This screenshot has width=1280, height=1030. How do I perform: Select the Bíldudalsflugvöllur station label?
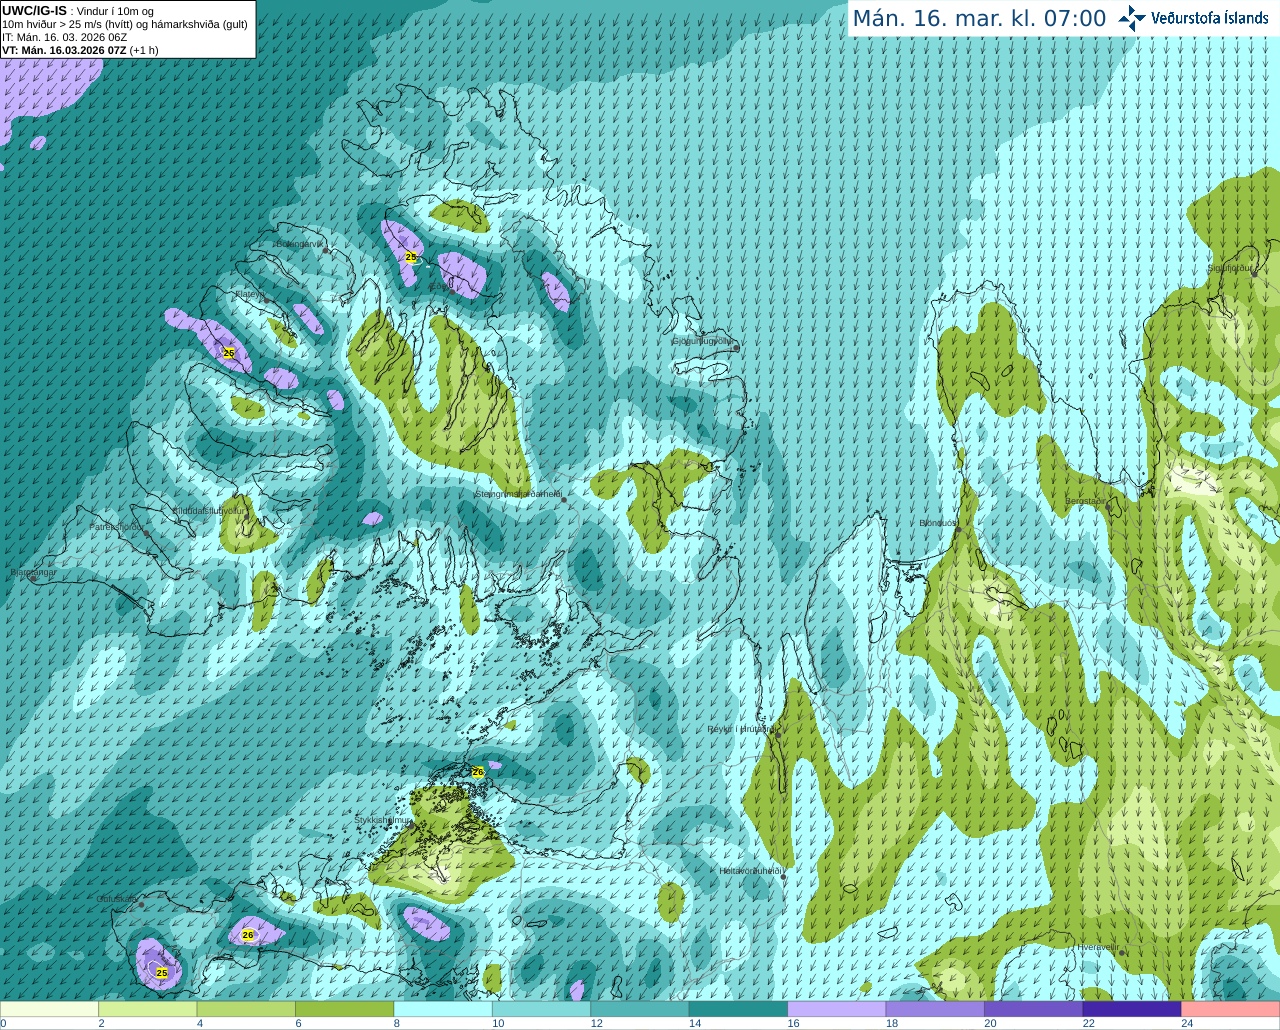pos(209,510)
